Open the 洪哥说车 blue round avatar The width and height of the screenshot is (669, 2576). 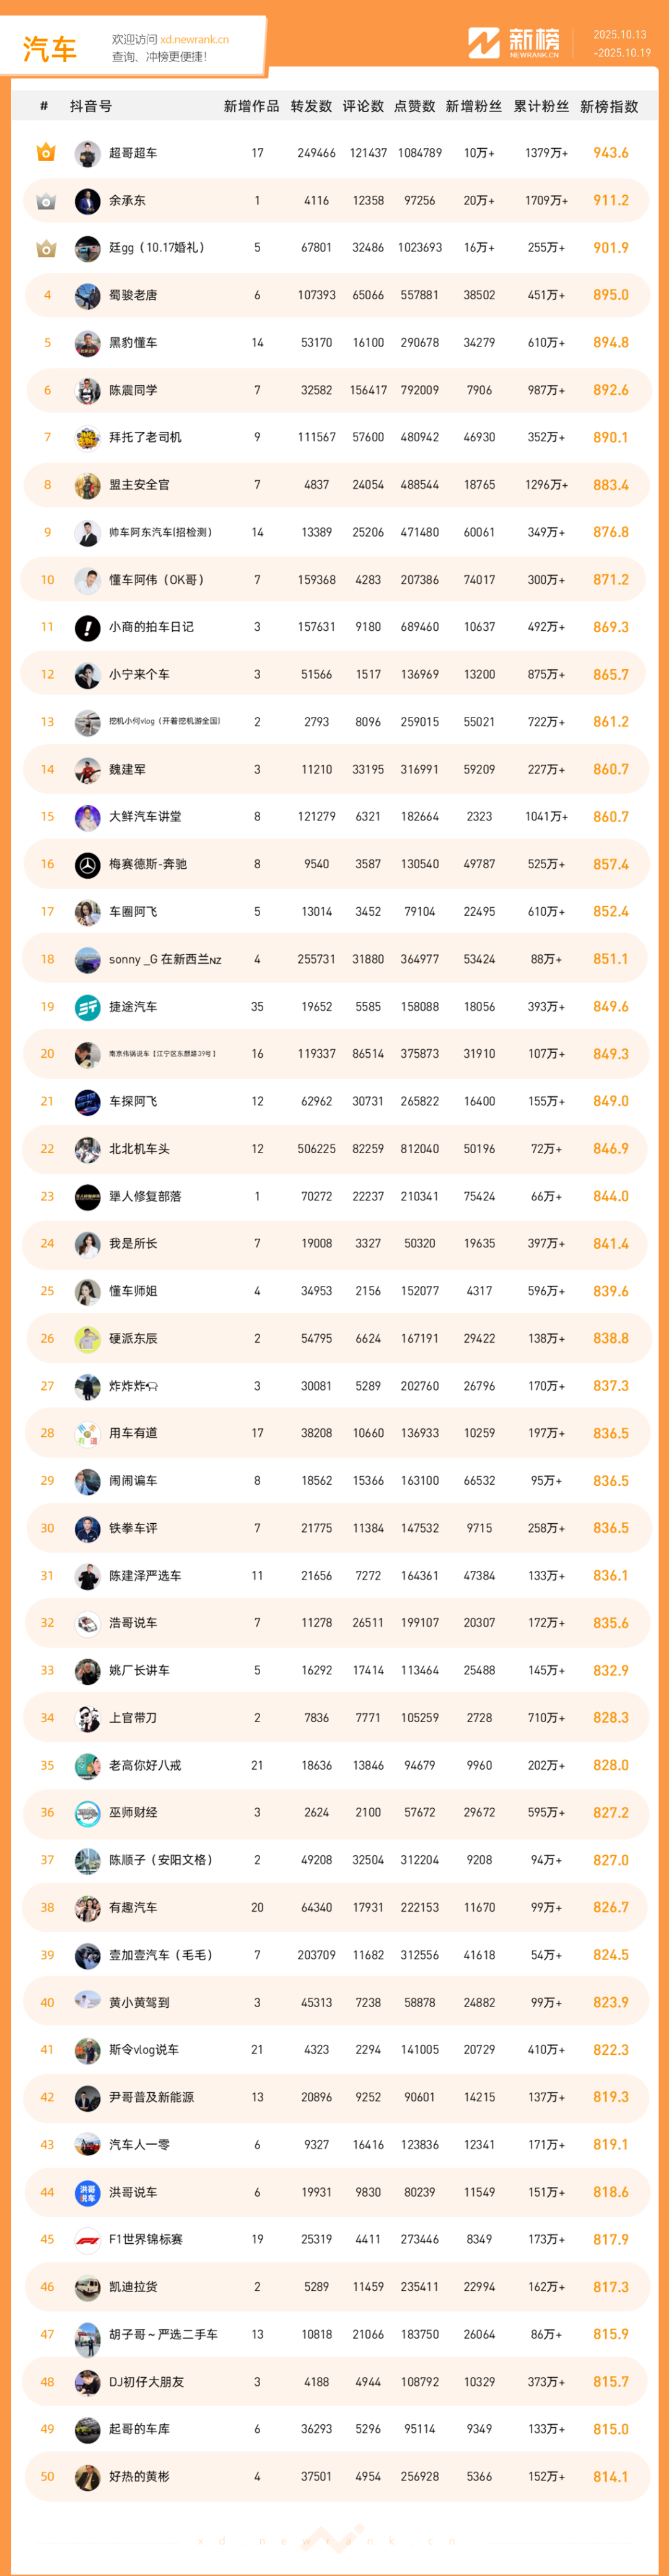click(88, 2192)
